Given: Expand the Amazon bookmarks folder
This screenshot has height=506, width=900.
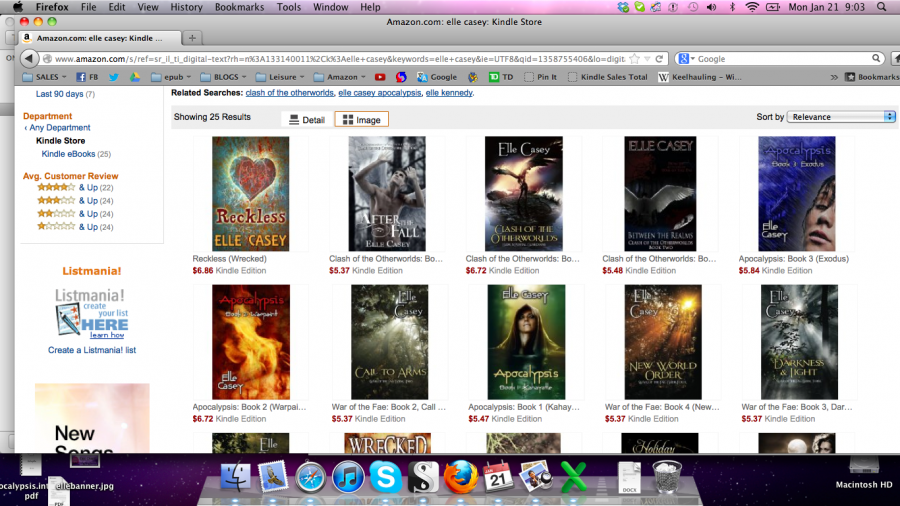Looking at the screenshot, I should [x=340, y=77].
